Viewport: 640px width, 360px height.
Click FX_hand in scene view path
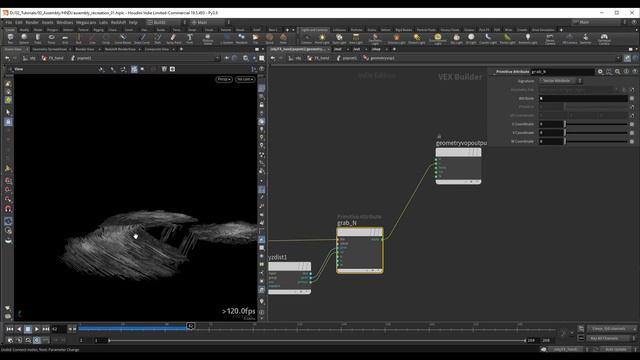[53, 58]
